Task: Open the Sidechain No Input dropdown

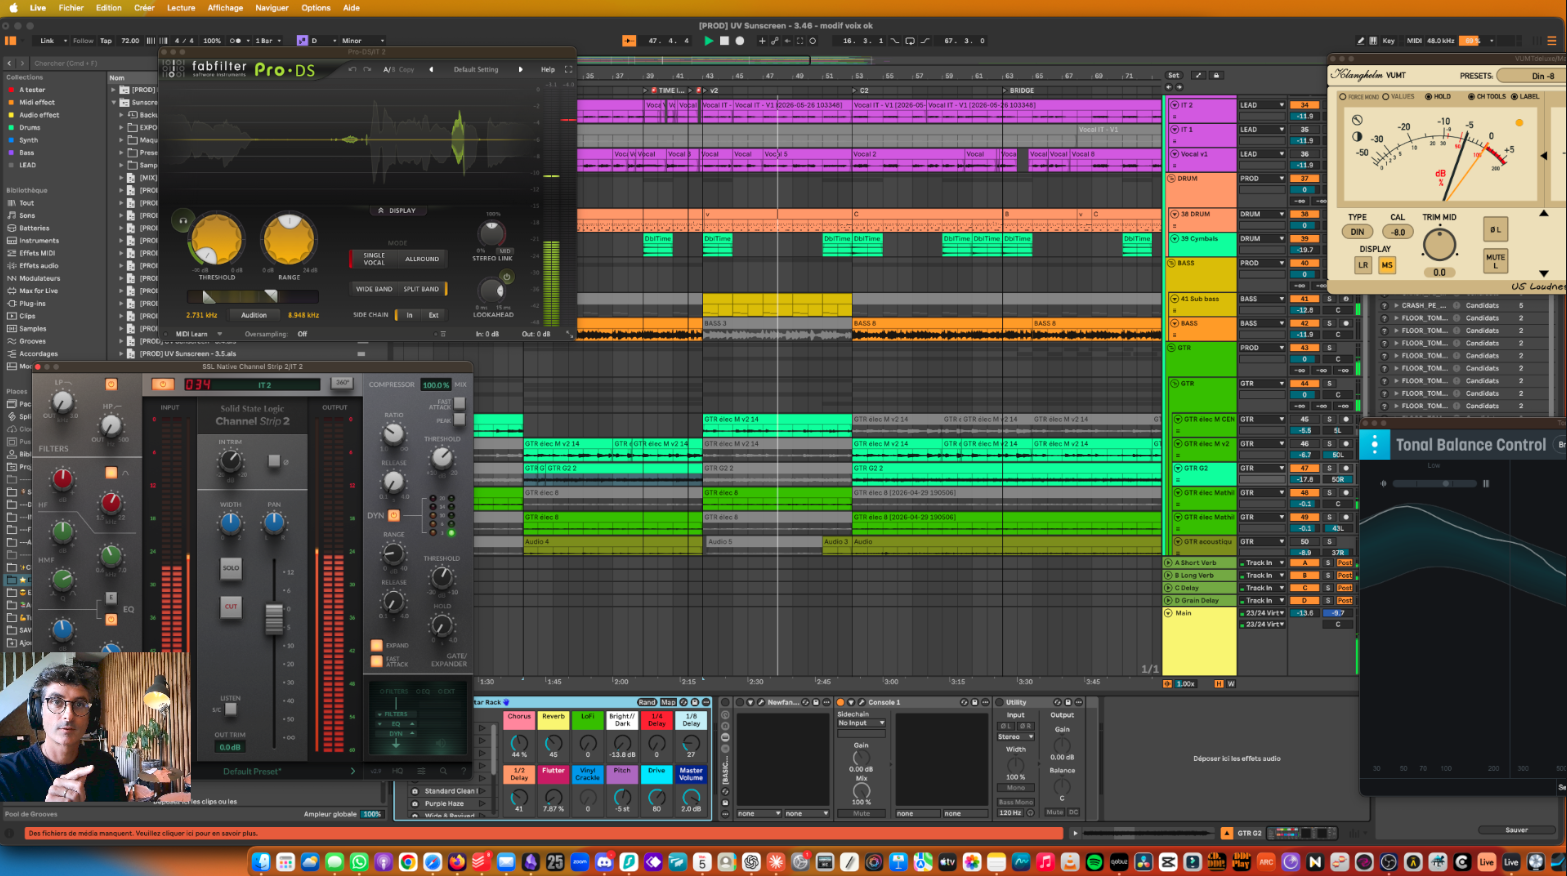Action: [x=861, y=723]
